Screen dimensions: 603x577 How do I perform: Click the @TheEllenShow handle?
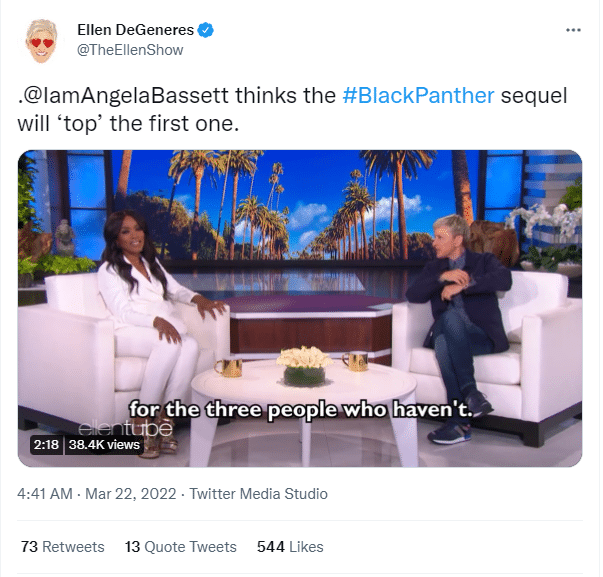tap(130, 50)
